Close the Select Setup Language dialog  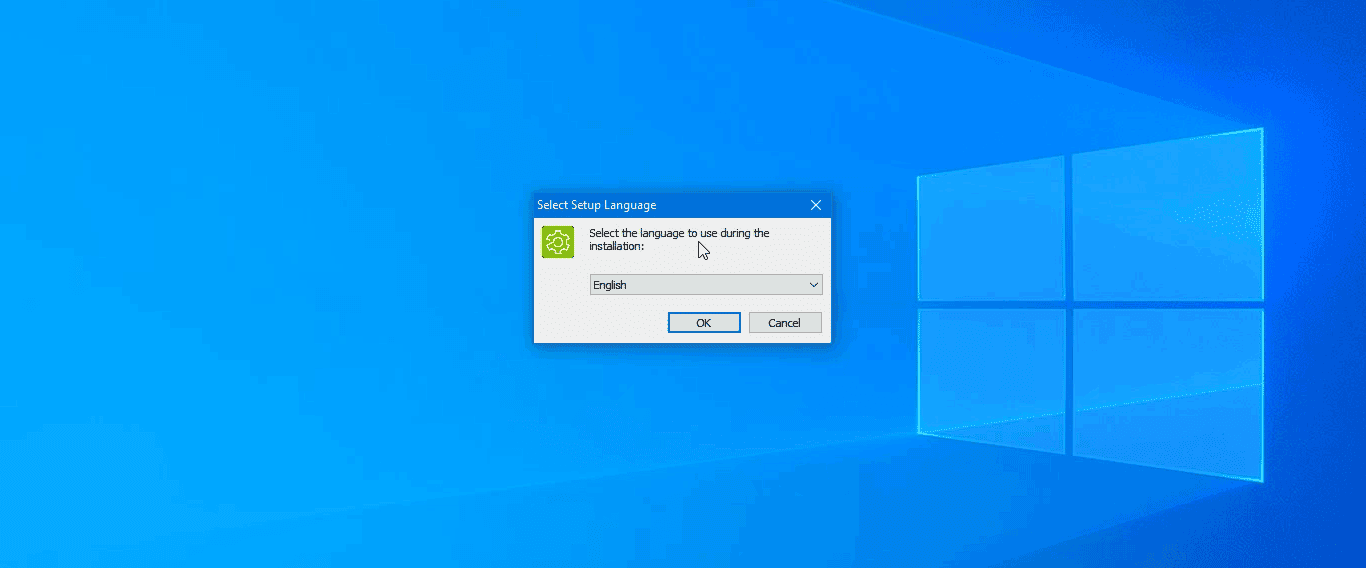click(x=816, y=205)
